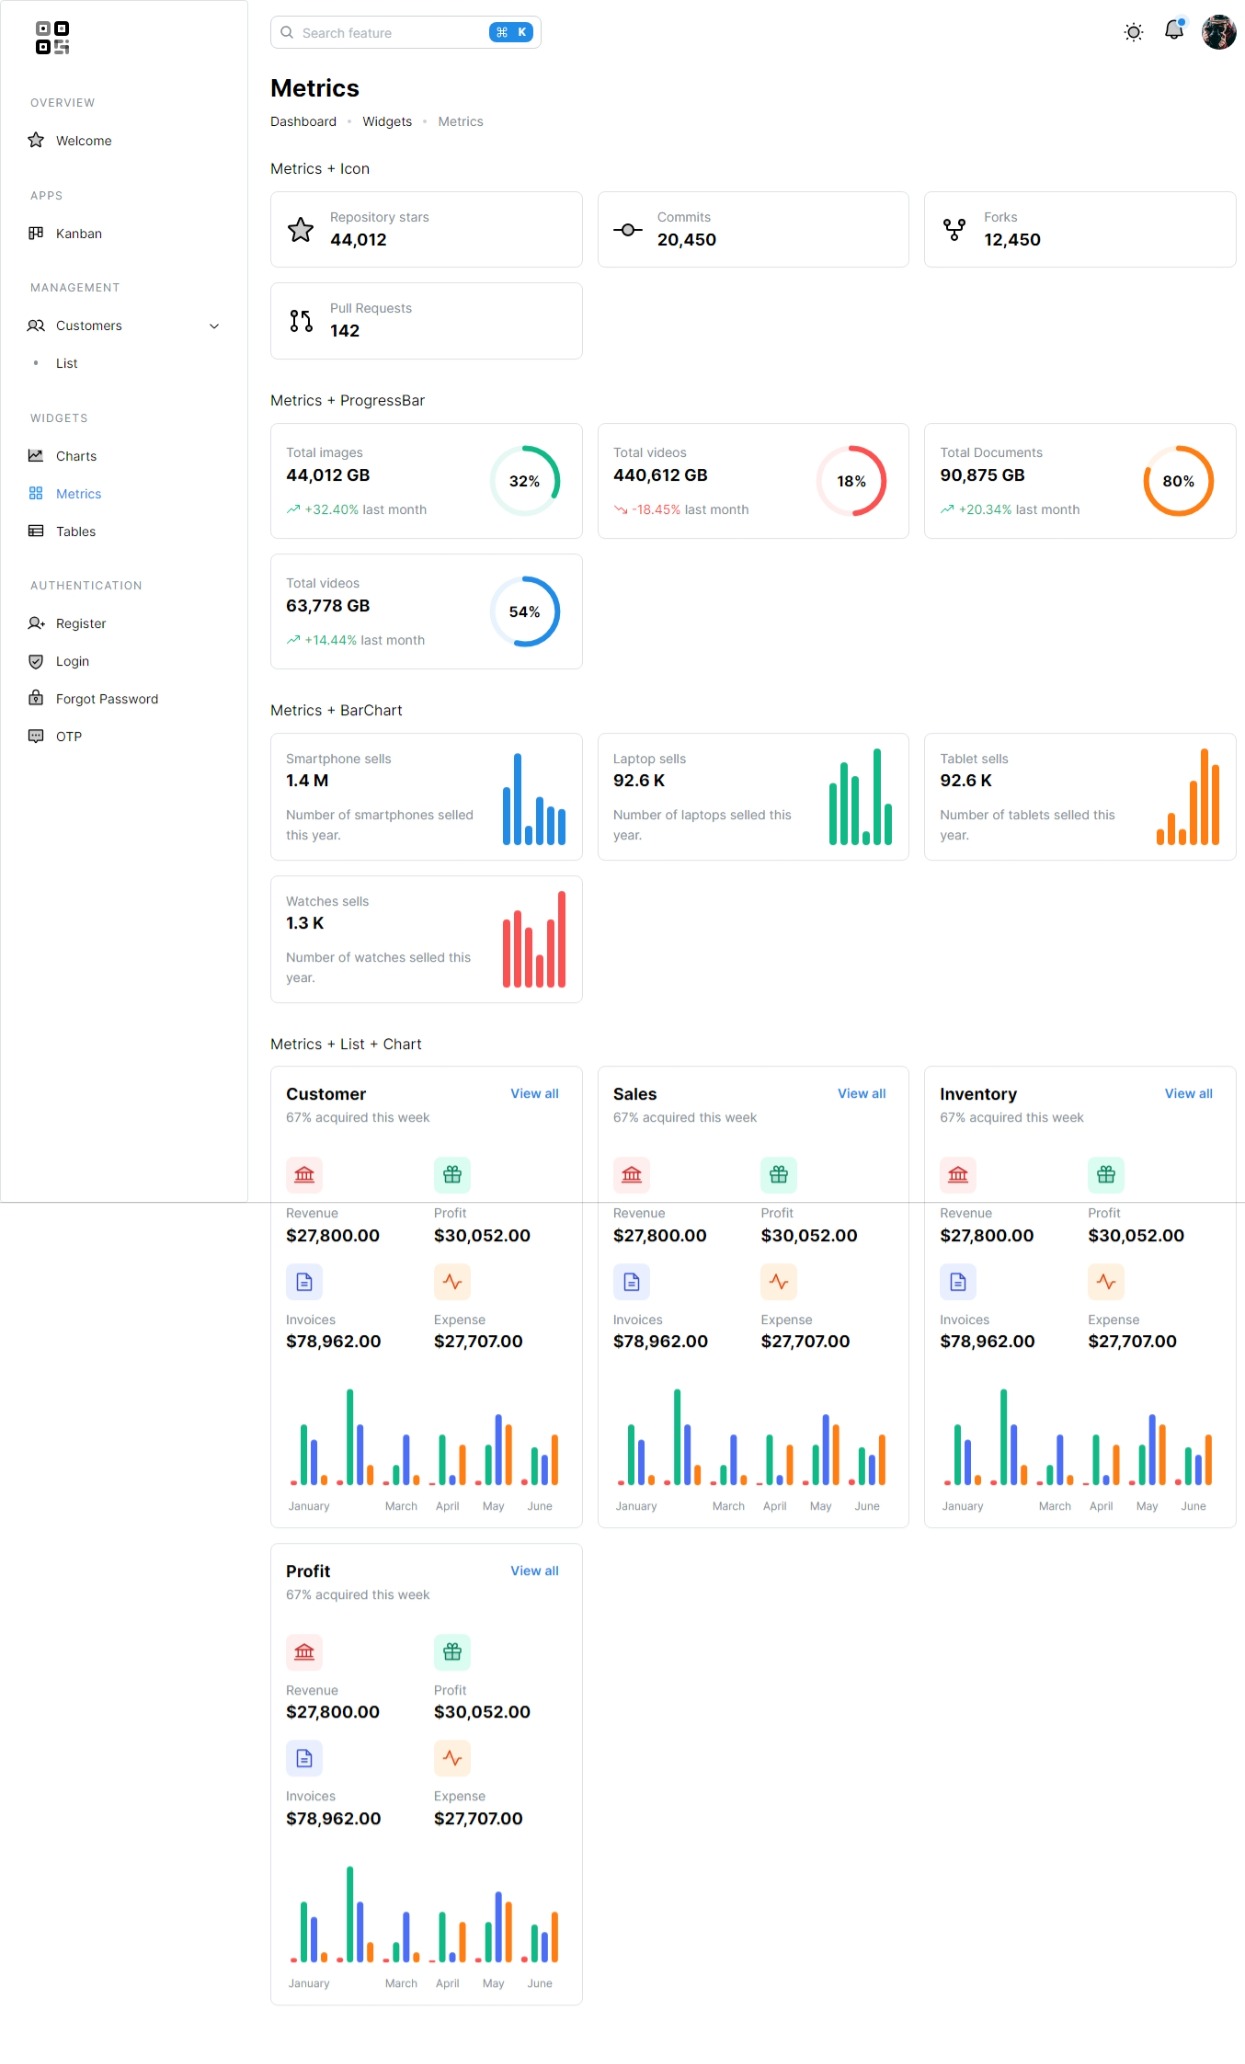
Task: Click the Customers people icon
Action: click(36, 326)
